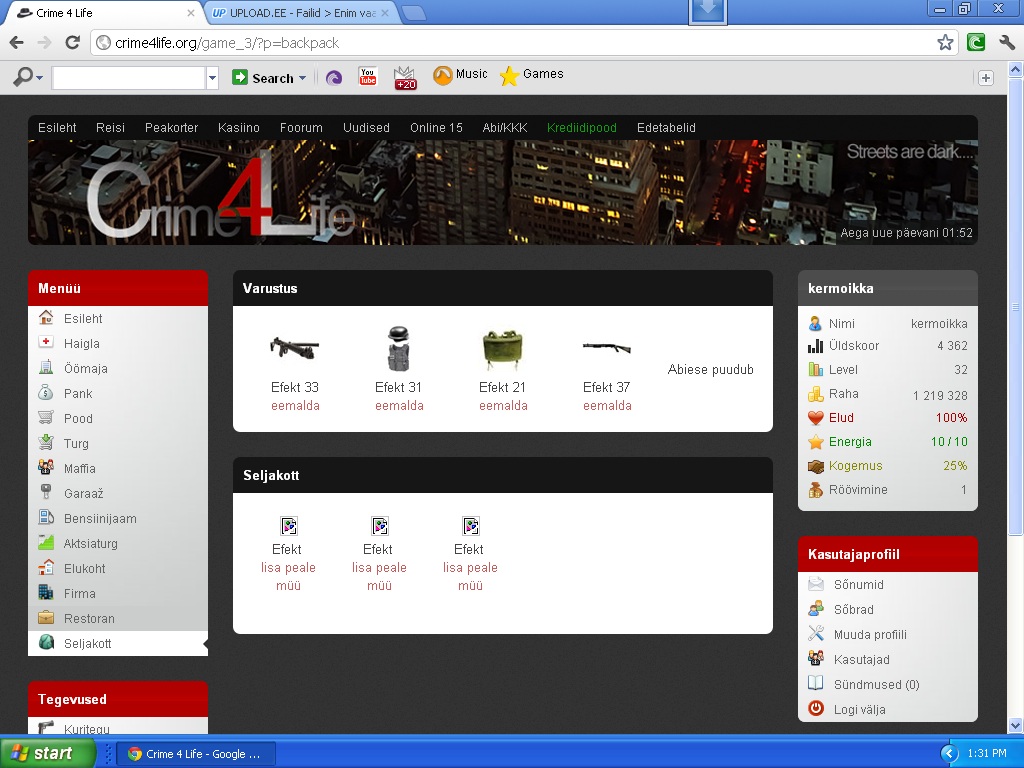Click the green Search toolbar button
Viewport: 1024px width, 768px height.
263,78
